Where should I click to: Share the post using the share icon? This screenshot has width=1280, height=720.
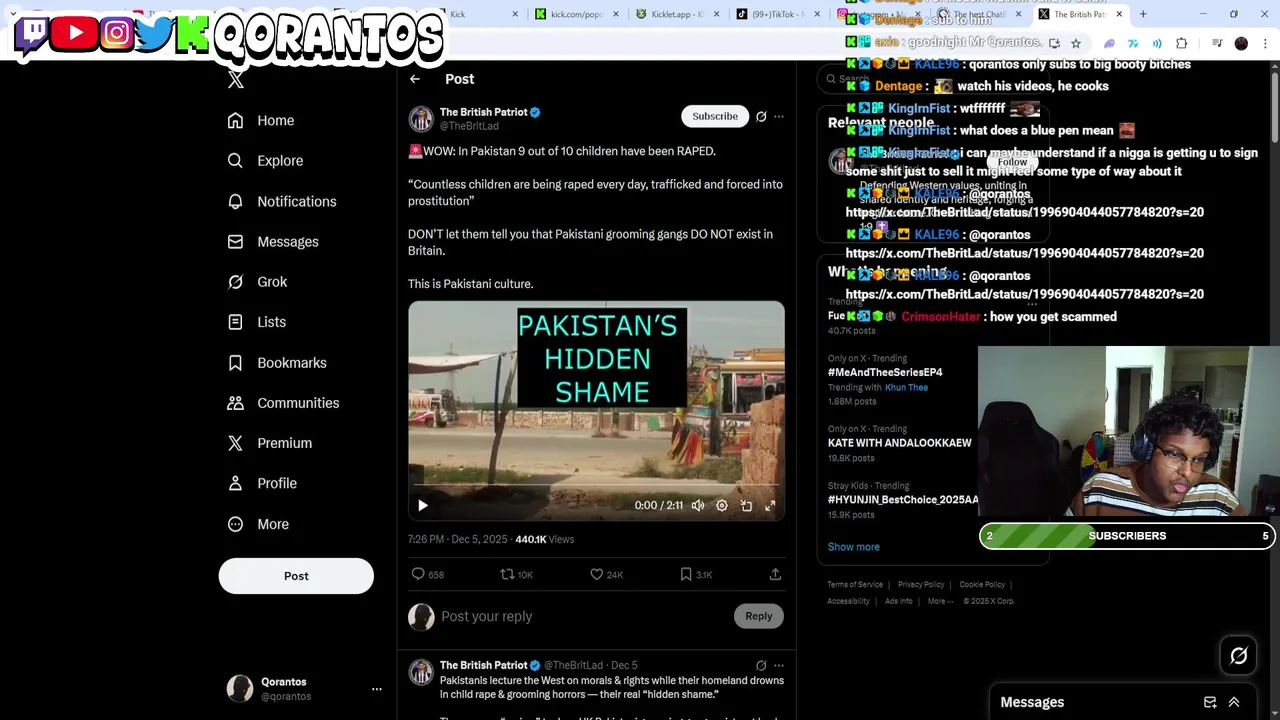(x=775, y=574)
